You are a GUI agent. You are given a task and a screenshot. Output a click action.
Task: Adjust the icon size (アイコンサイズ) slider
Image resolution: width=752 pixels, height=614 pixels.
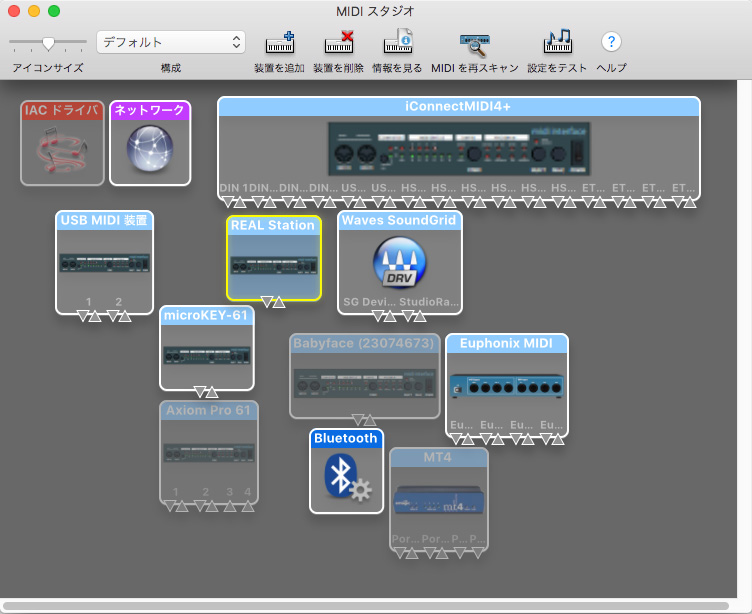(x=48, y=43)
